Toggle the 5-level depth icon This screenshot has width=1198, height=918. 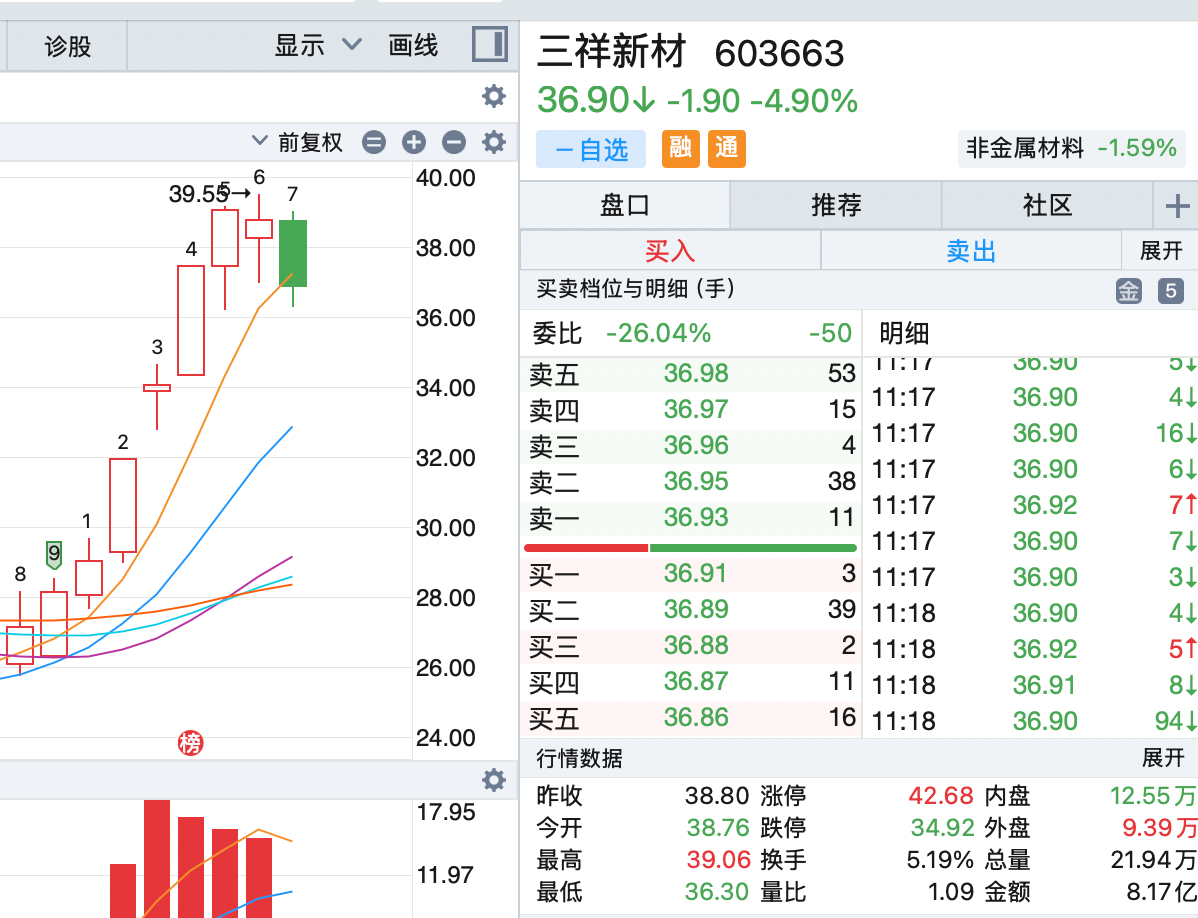pyautogui.click(x=1170, y=290)
